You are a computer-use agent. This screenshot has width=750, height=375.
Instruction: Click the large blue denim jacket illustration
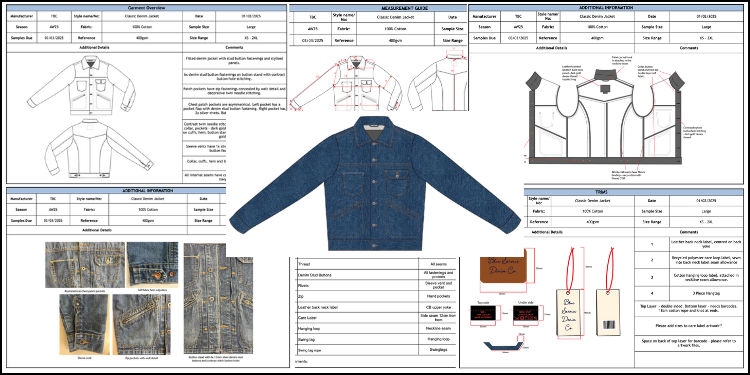pos(375,184)
